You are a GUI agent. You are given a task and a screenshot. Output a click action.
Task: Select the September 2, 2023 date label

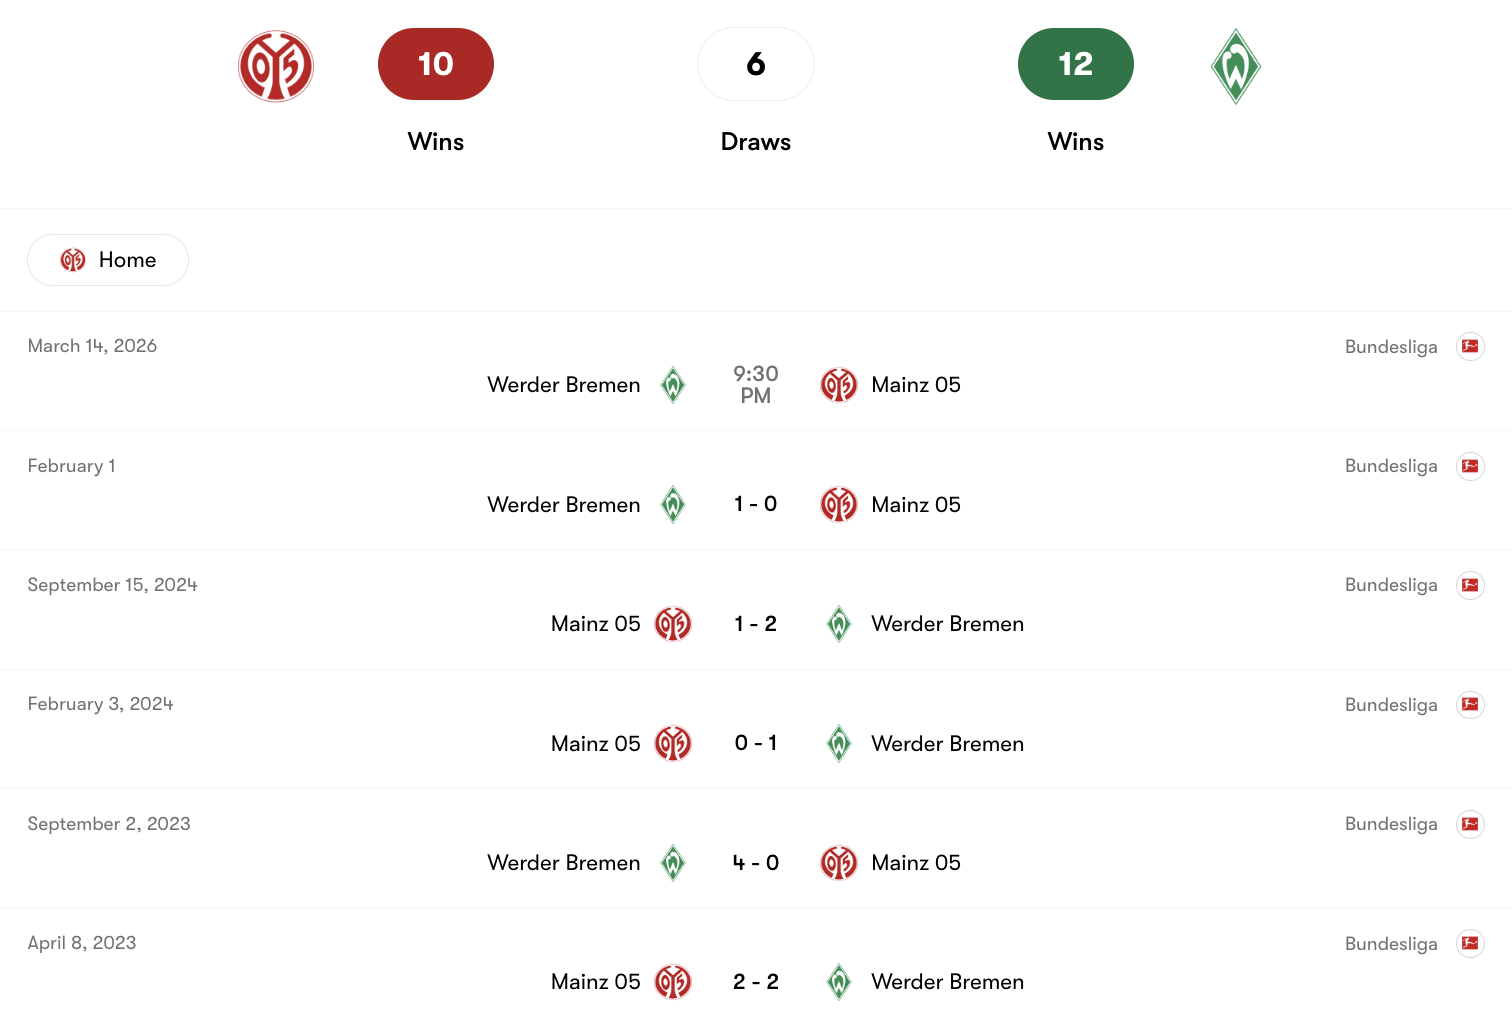[x=109, y=823]
